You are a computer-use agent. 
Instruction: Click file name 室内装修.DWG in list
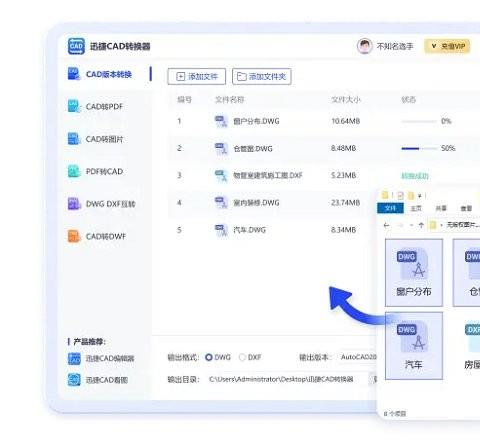pyautogui.click(x=256, y=203)
